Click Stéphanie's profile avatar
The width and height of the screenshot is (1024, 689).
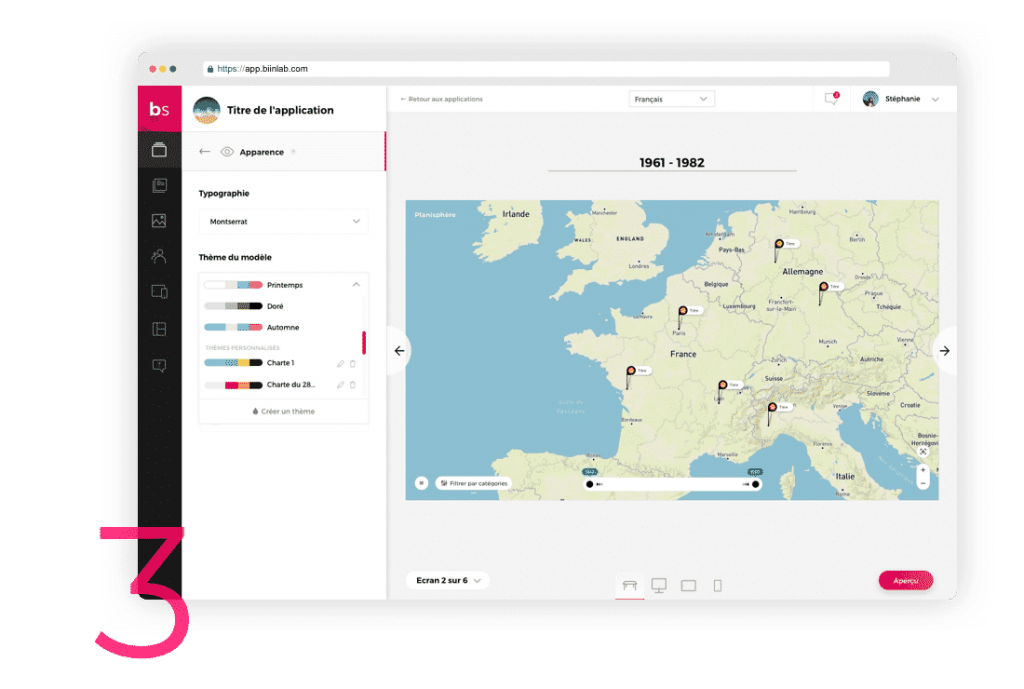tap(871, 99)
